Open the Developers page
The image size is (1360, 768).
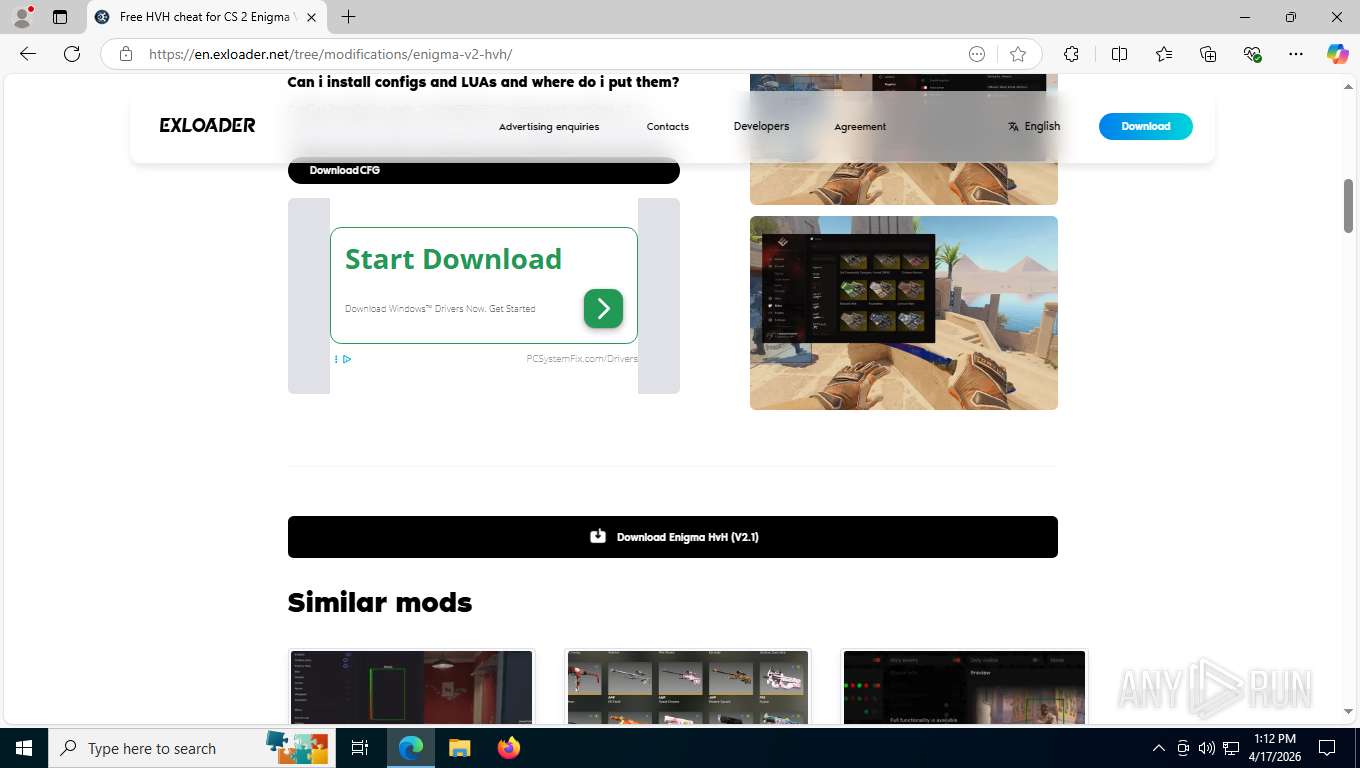coord(761,126)
